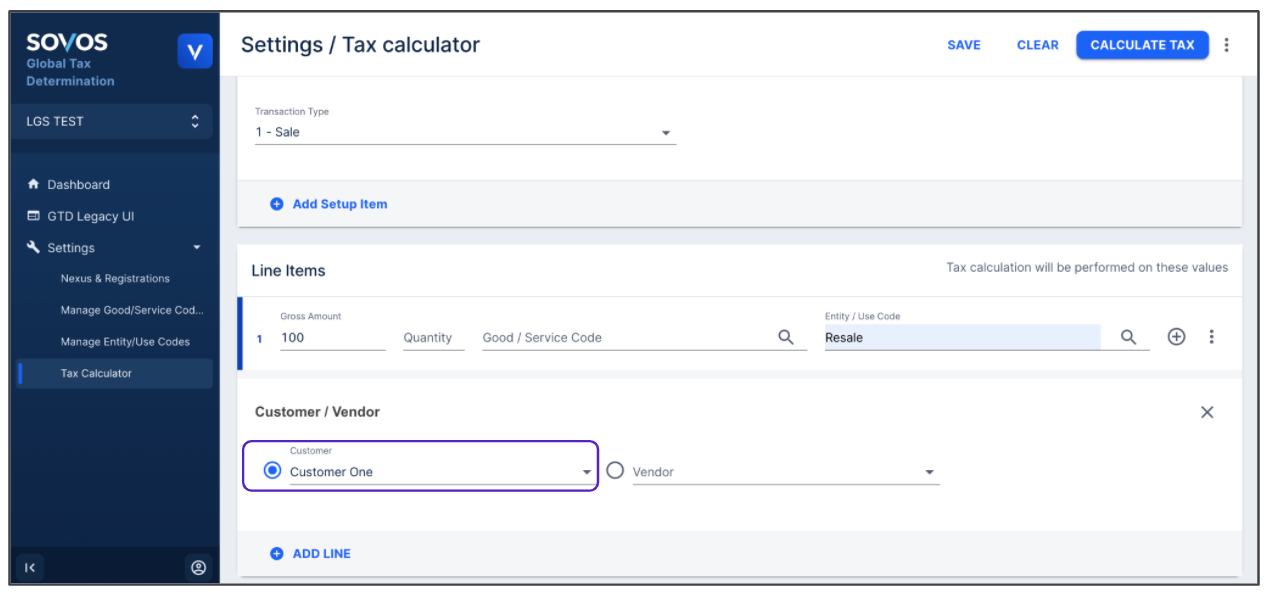Select the Customer radio button
Screen dimensions: 1270x594
click(x=272, y=471)
